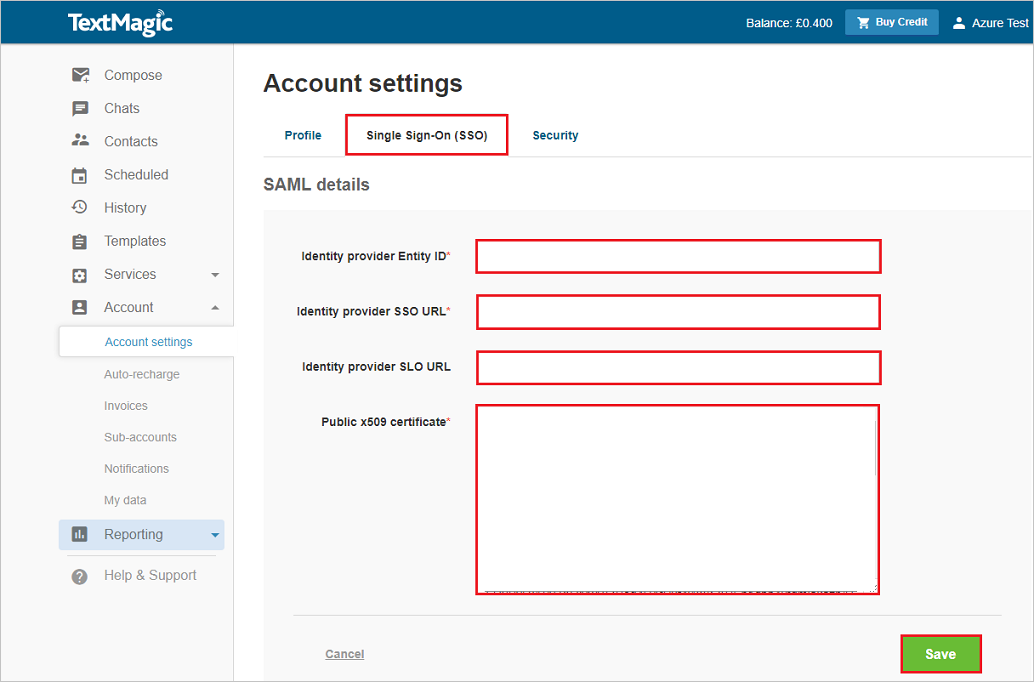Click the Reporting chart icon
Image resolution: width=1034 pixels, height=682 pixels.
click(80, 534)
